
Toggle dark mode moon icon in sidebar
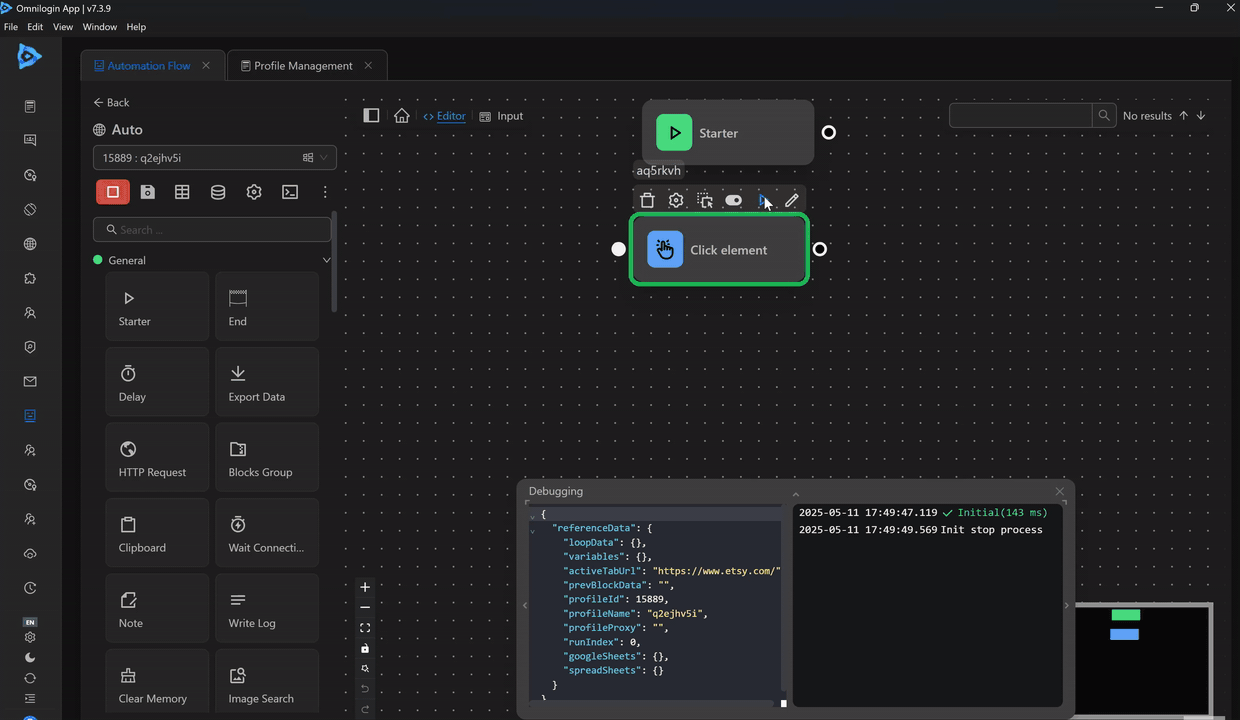tap(30, 658)
